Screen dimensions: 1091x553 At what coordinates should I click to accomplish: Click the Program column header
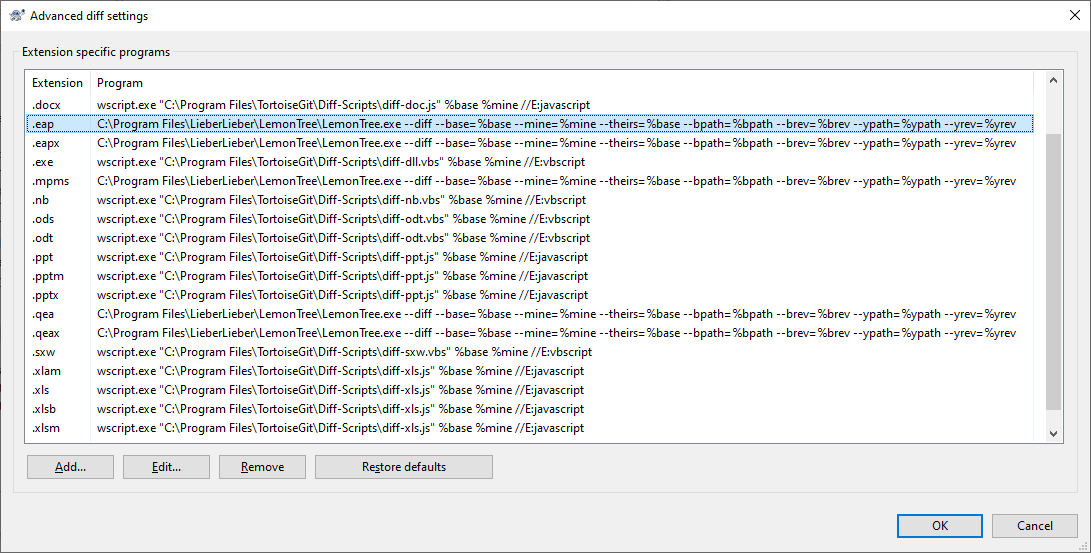pyautogui.click(x=120, y=83)
